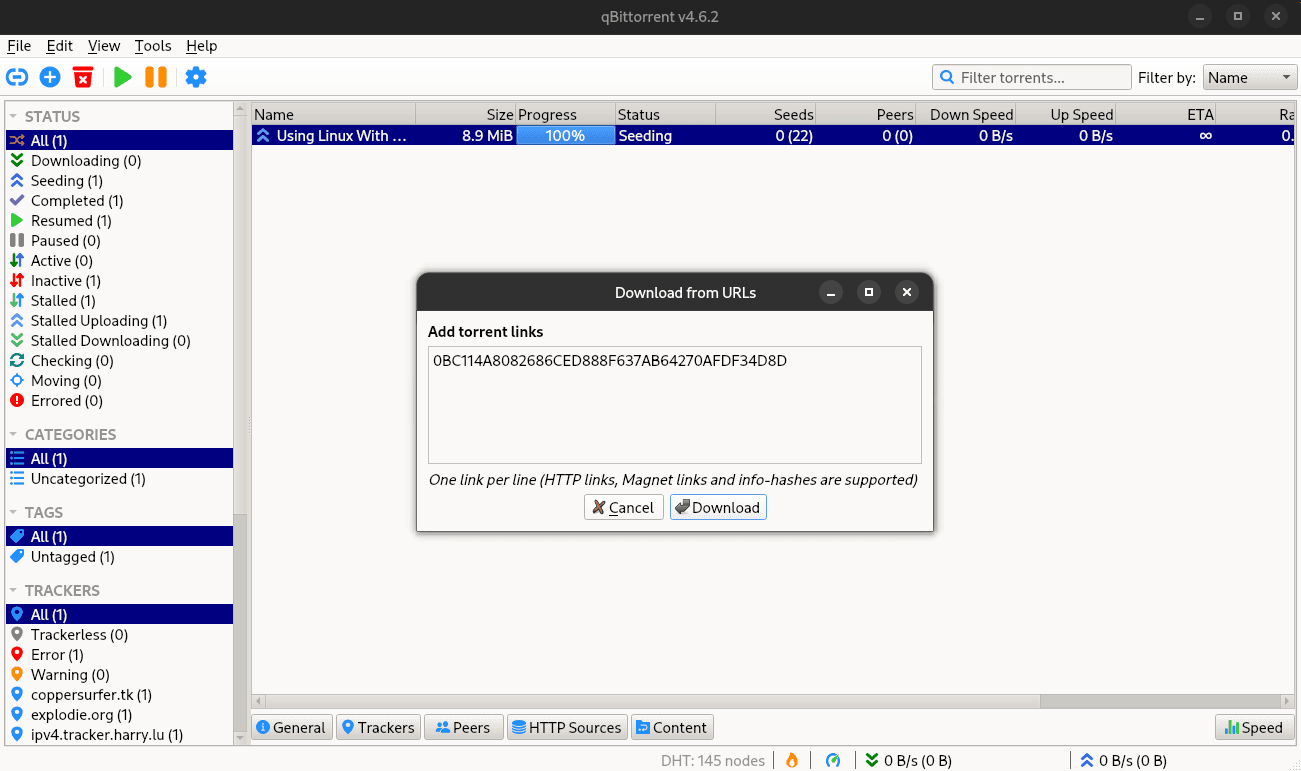Open the Help menu

click(x=201, y=46)
